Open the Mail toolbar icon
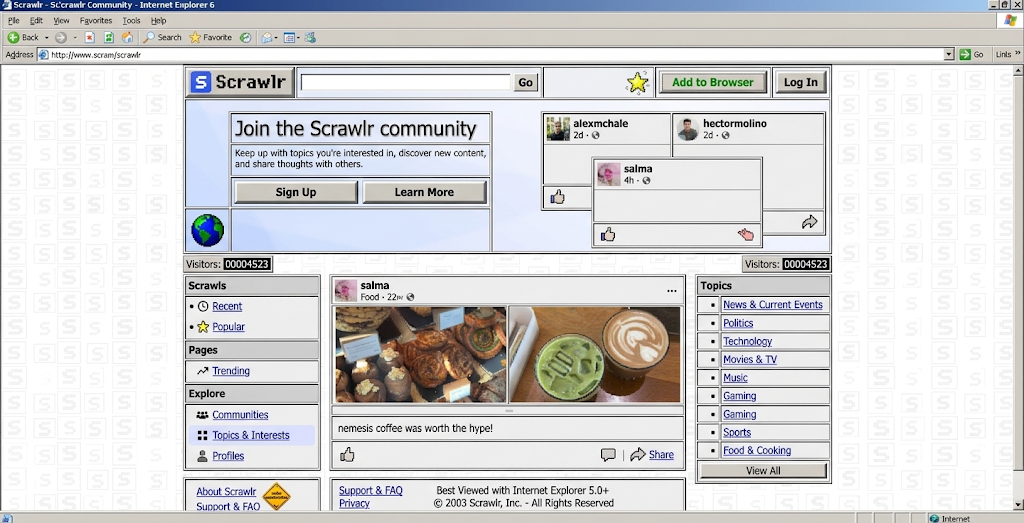This screenshot has height=523, width=1024. [266, 38]
